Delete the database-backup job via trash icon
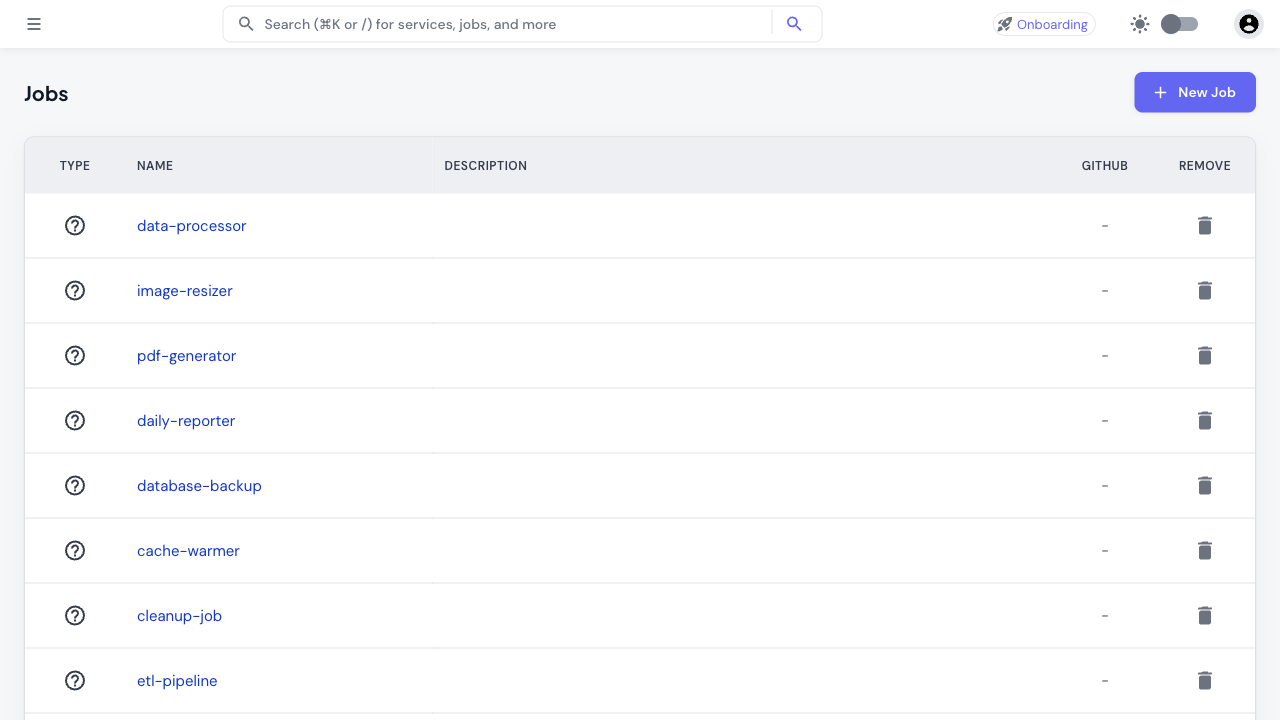This screenshot has width=1280, height=720. pos(1204,485)
